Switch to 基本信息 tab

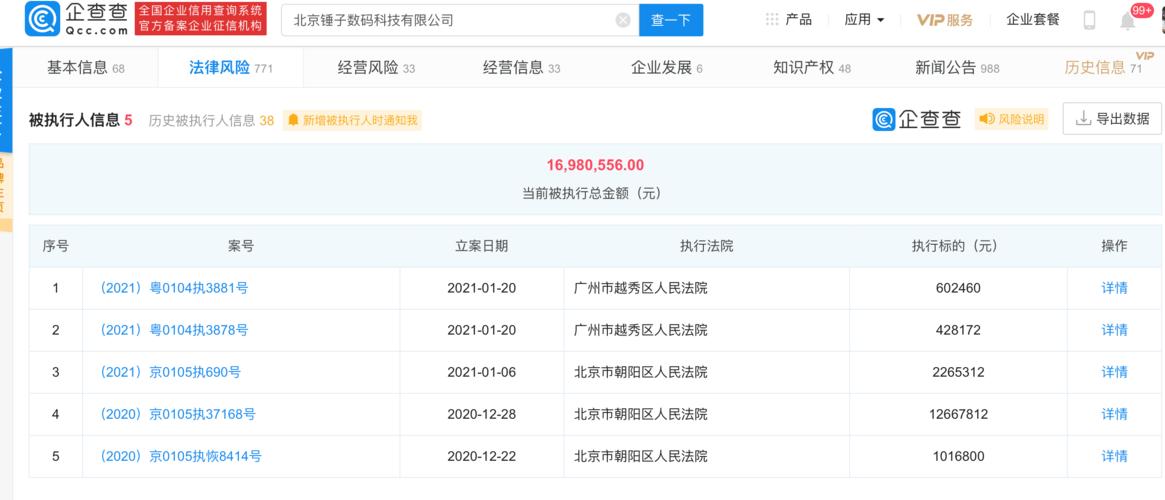pyautogui.click(x=85, y=68)
